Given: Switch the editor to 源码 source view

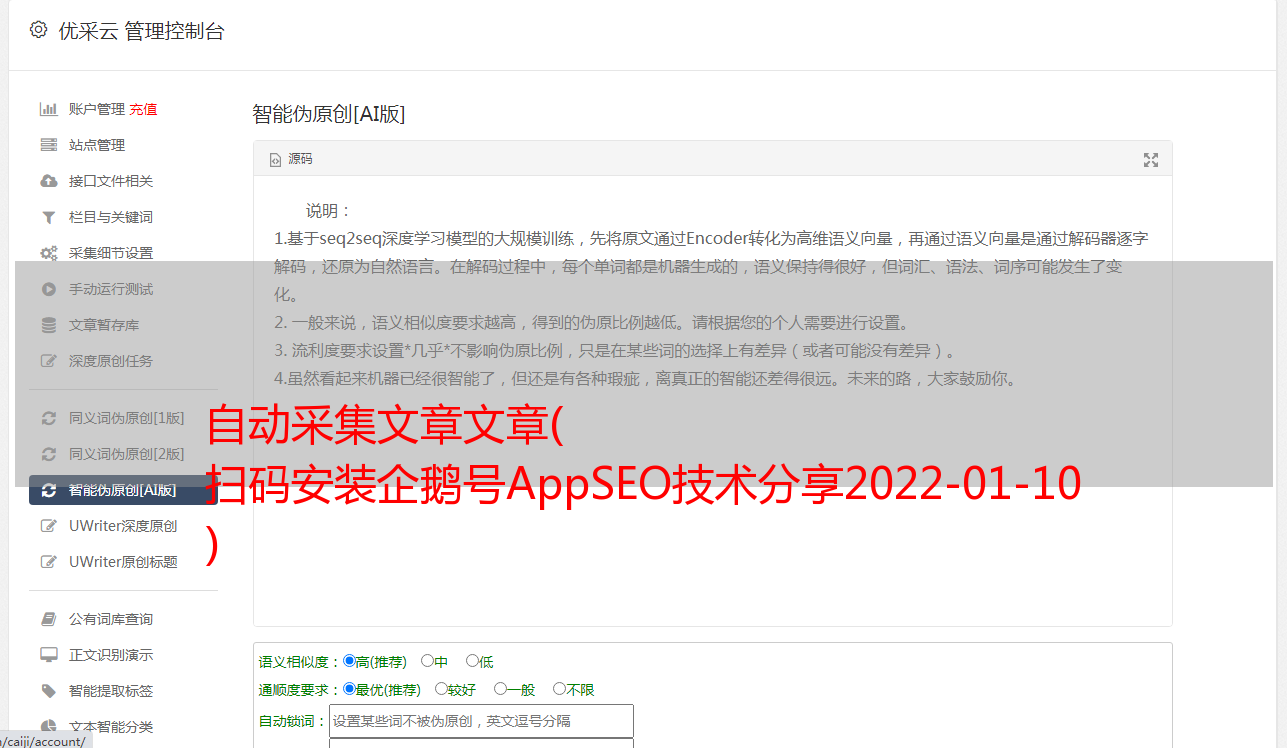Looking at the screenshot, I should click(x=291, y=159).
